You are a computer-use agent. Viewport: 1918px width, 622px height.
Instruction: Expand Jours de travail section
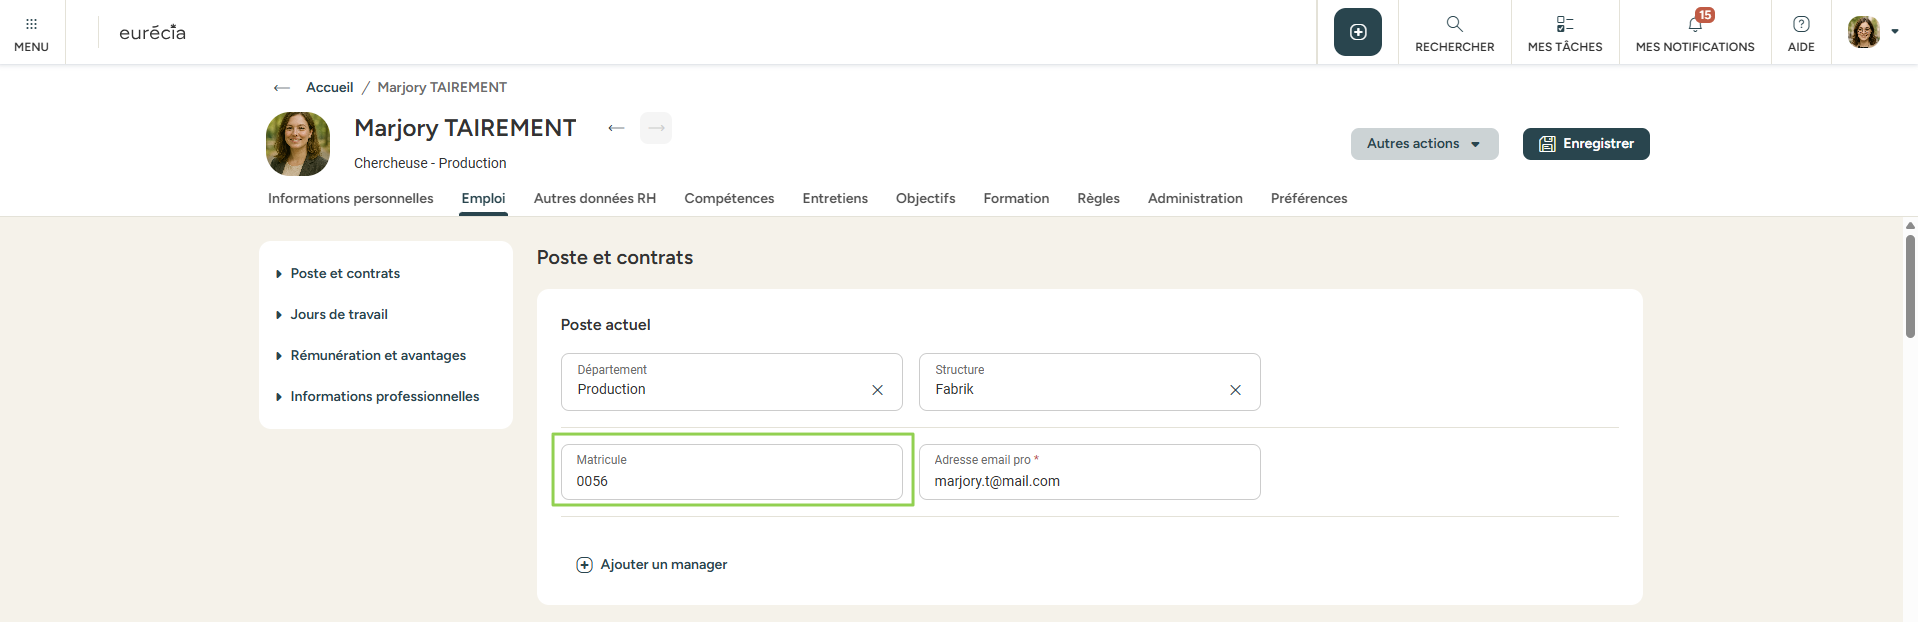[338, 314]
